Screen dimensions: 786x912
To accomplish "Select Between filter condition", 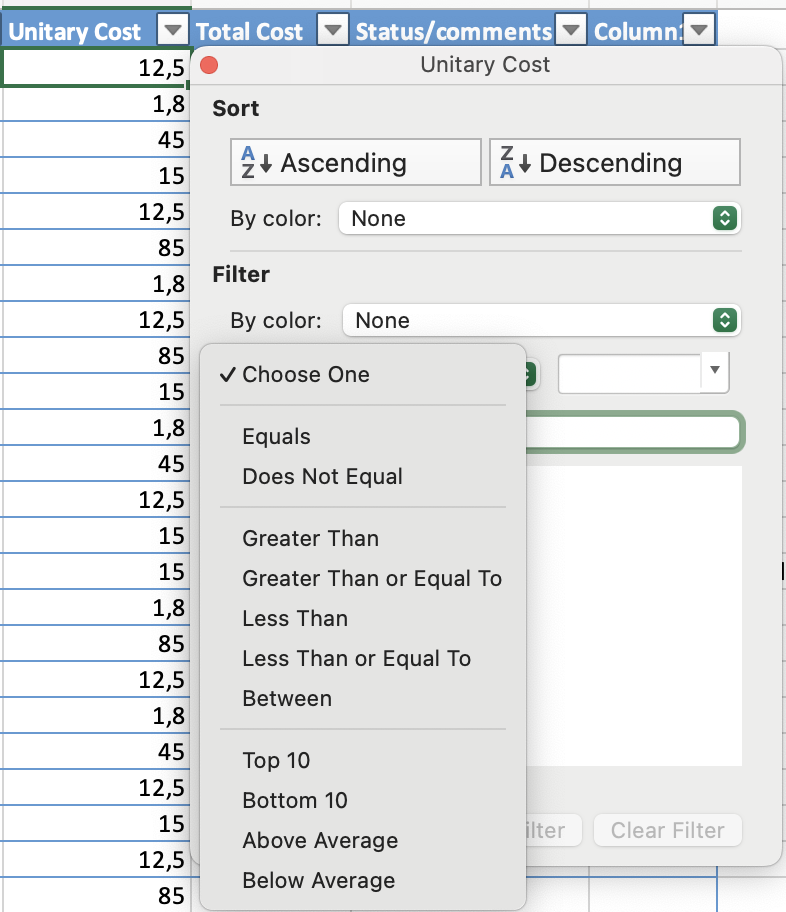I will [287, 698].
